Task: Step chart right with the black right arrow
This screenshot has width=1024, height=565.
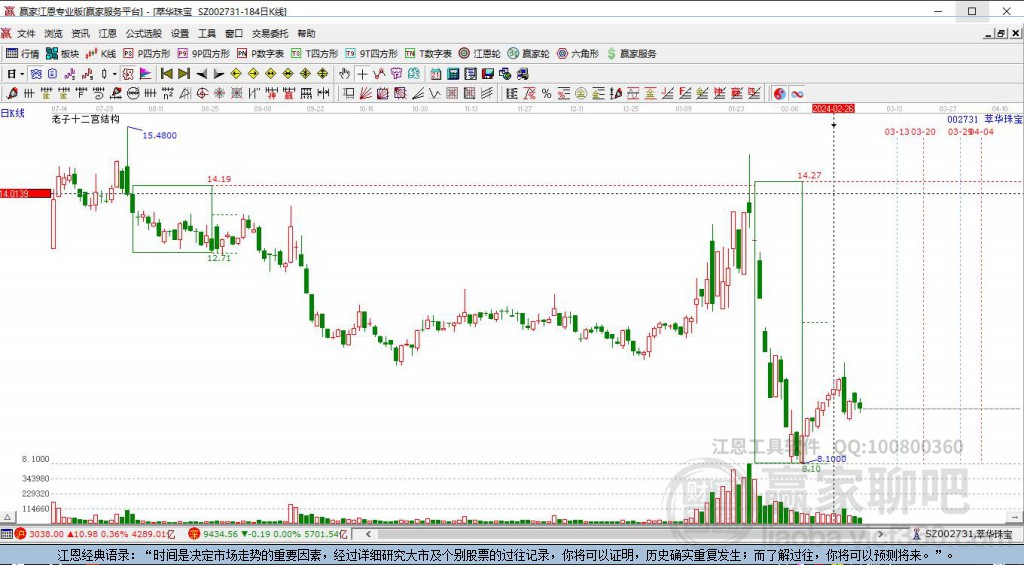Action: point(219,74)
